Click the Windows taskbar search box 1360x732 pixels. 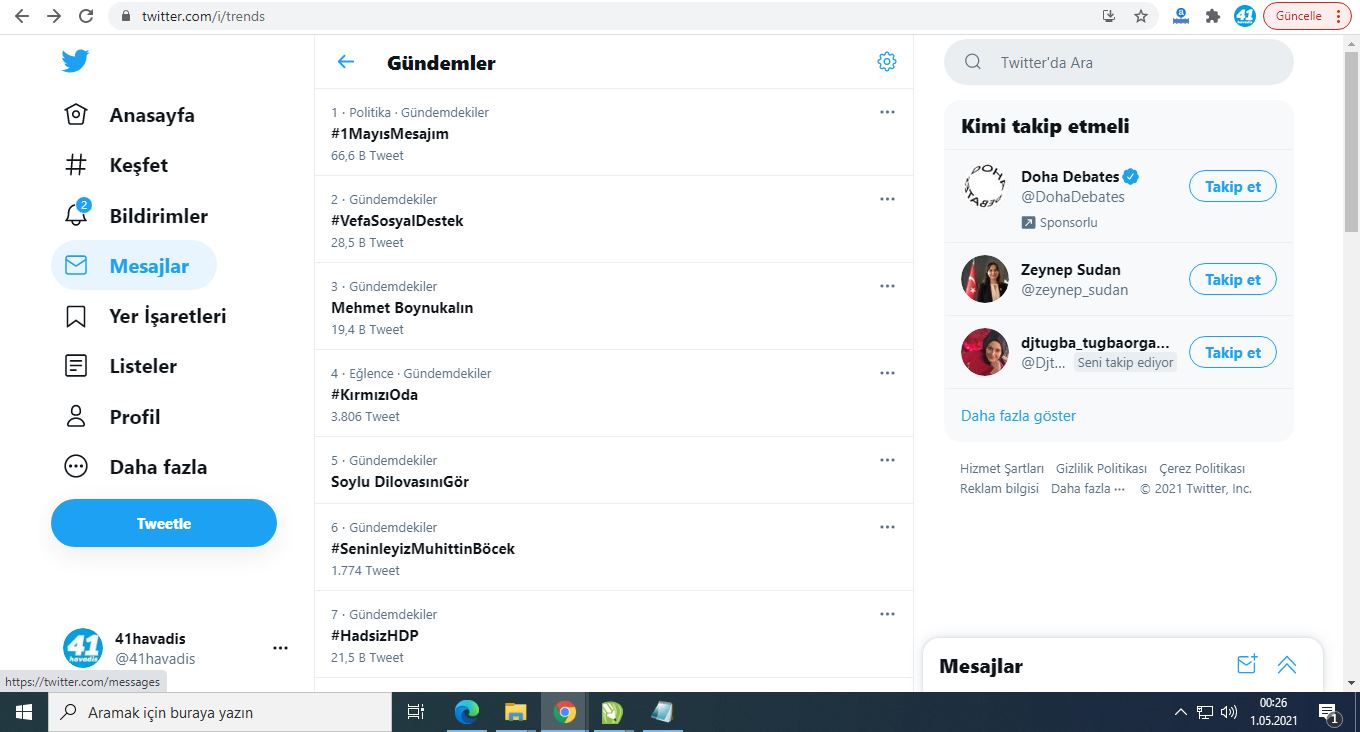pyautogui.click(x=220, y=712)
